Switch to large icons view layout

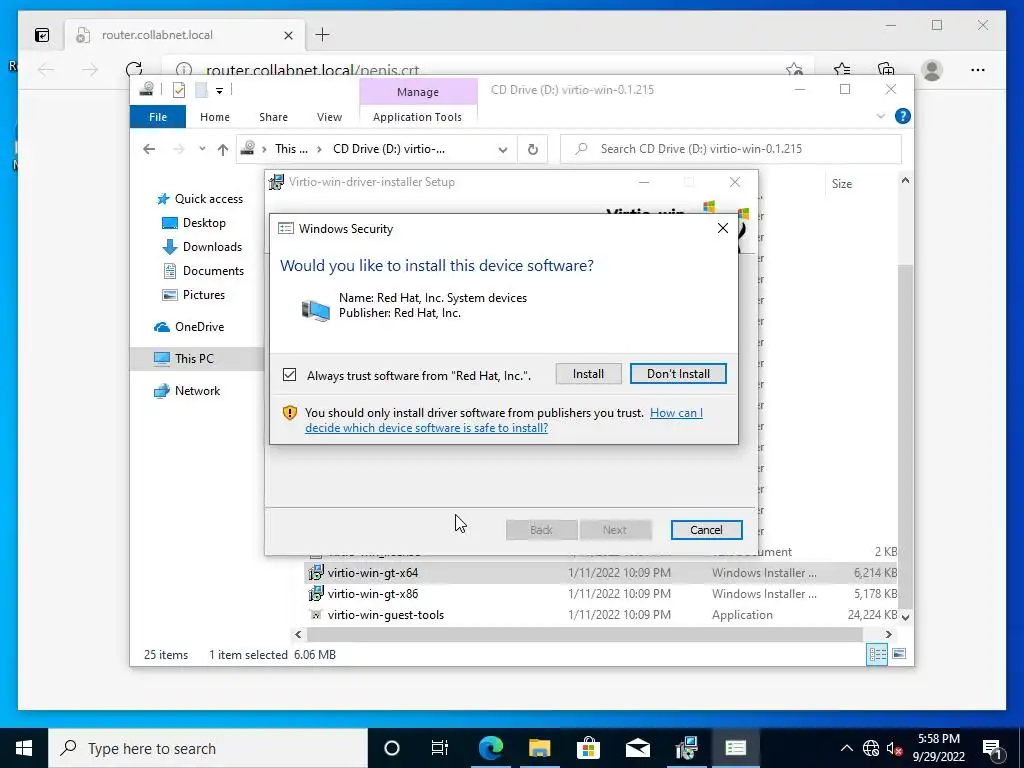[899, 654]
